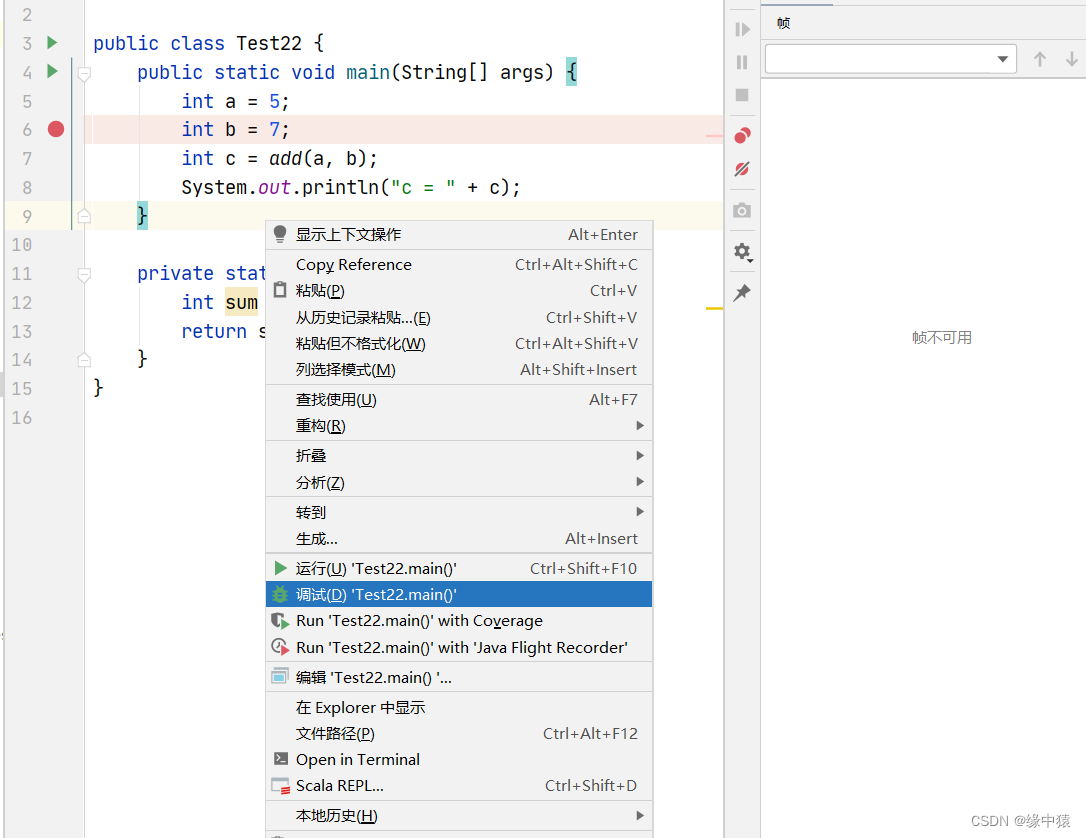Click the camera thread dump icon

742,211
